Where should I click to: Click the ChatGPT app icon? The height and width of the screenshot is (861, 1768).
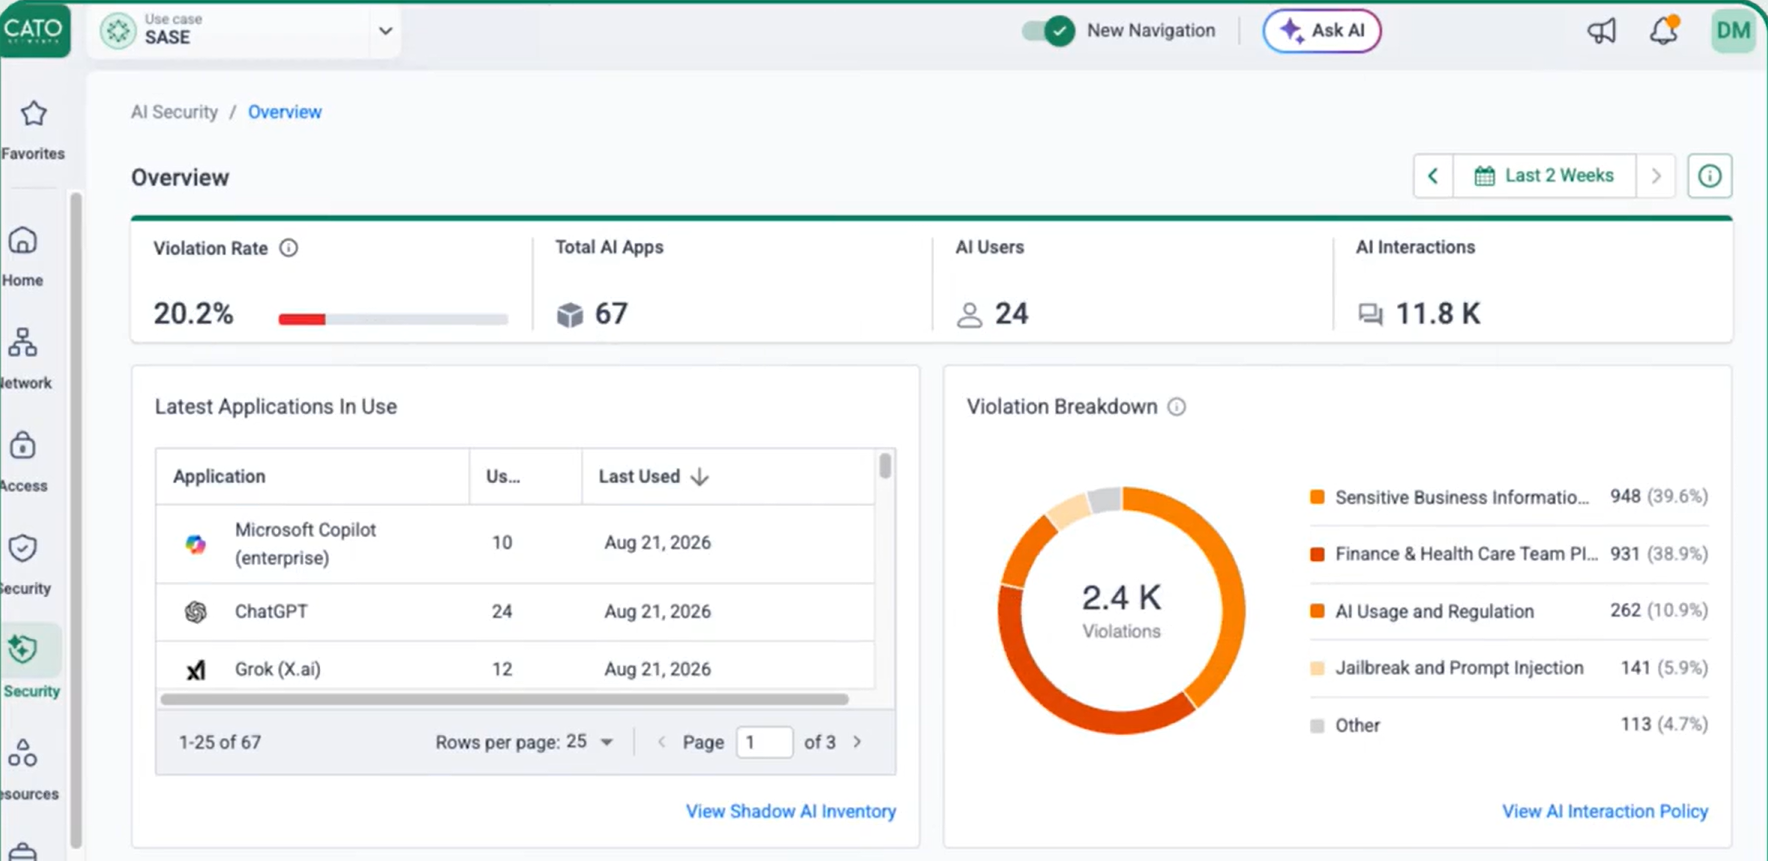point(196,612)
